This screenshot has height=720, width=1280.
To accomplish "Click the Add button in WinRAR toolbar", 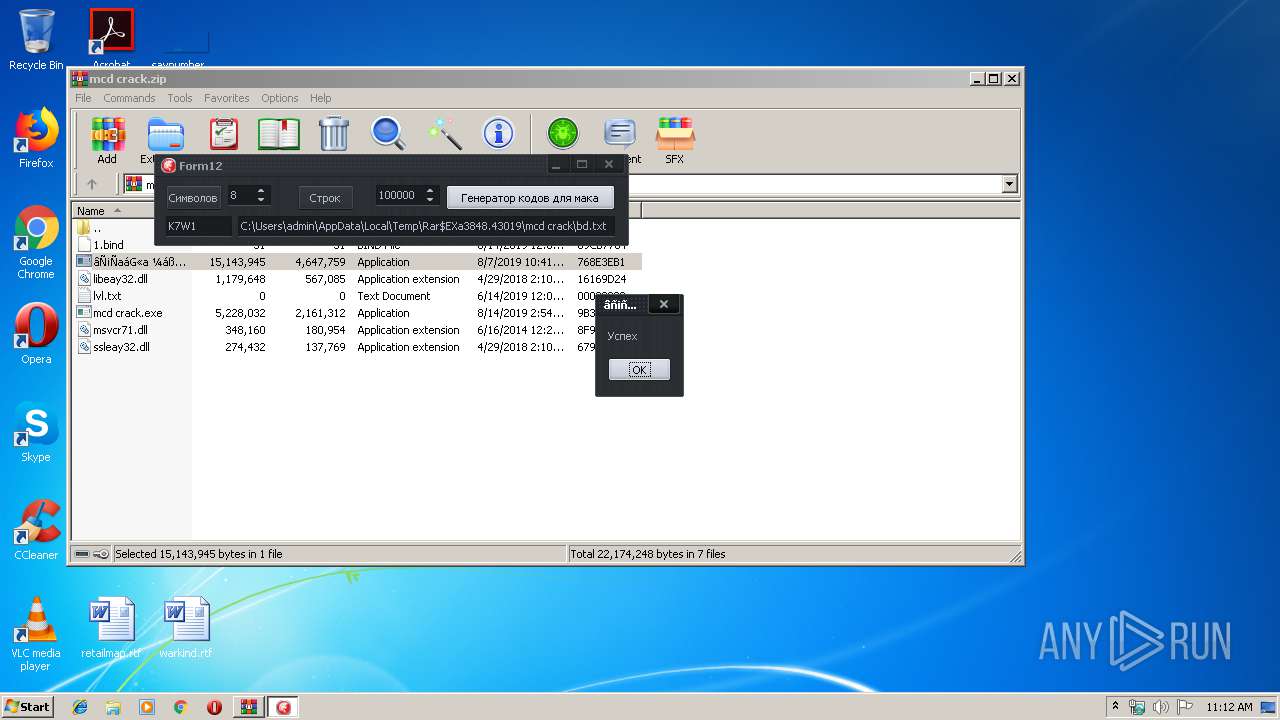I will pyautogui.click(x=107, y=140).
